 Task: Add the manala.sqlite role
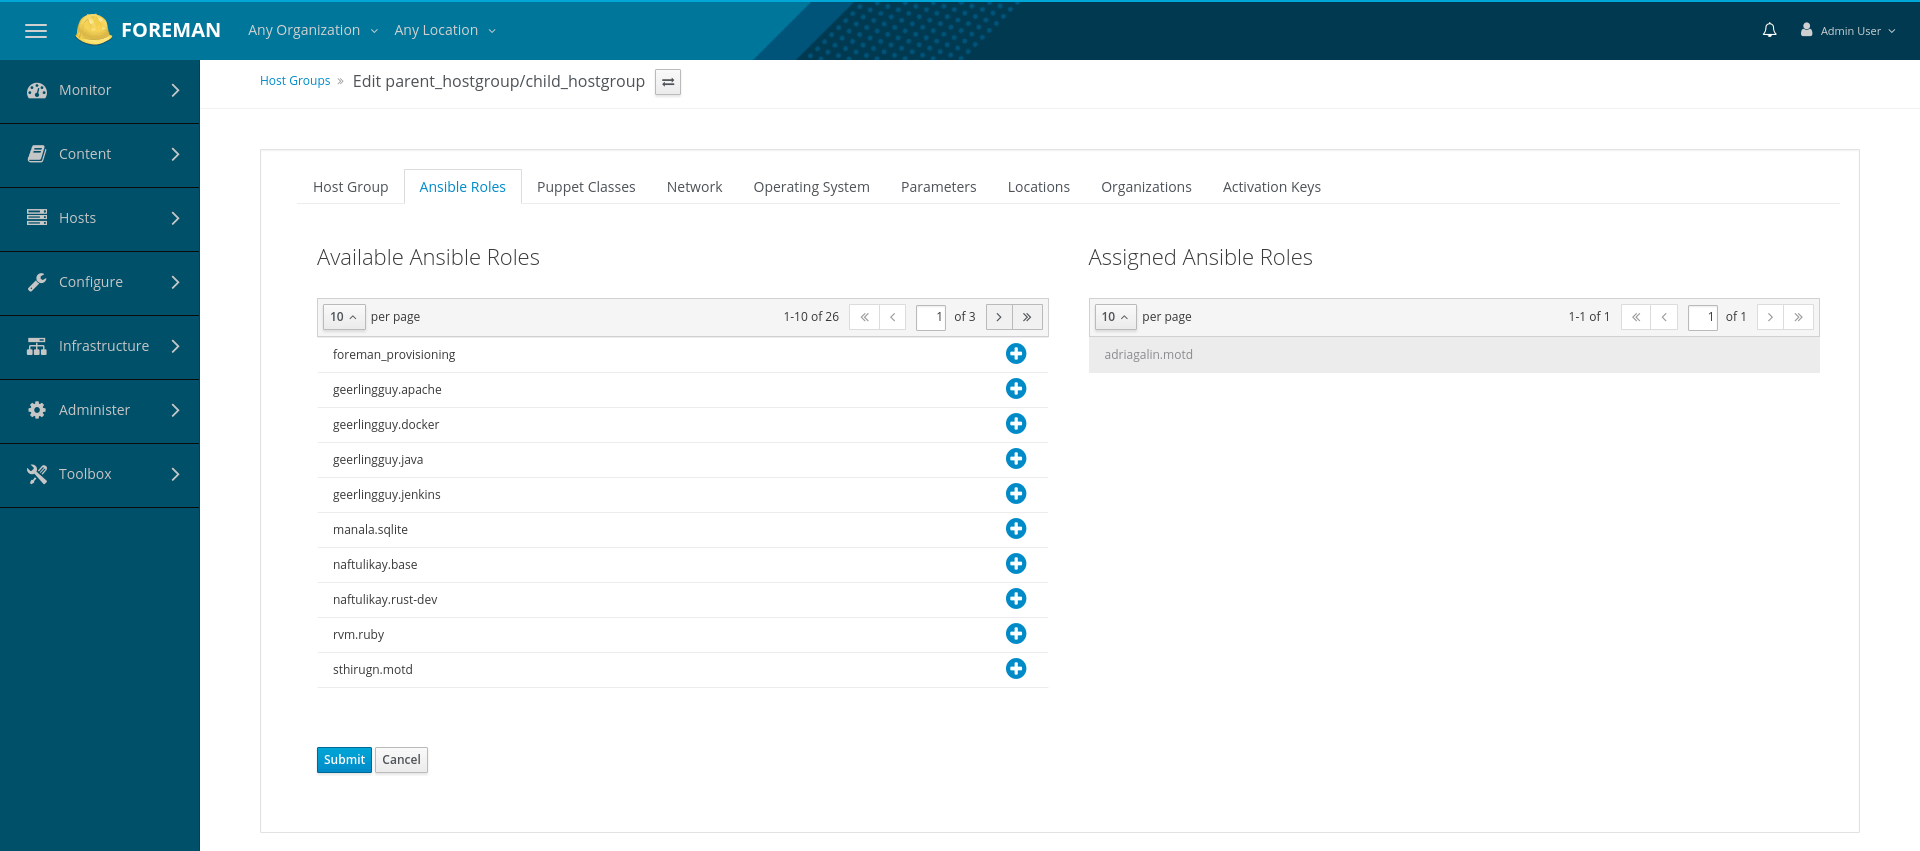click(1016, 529)
